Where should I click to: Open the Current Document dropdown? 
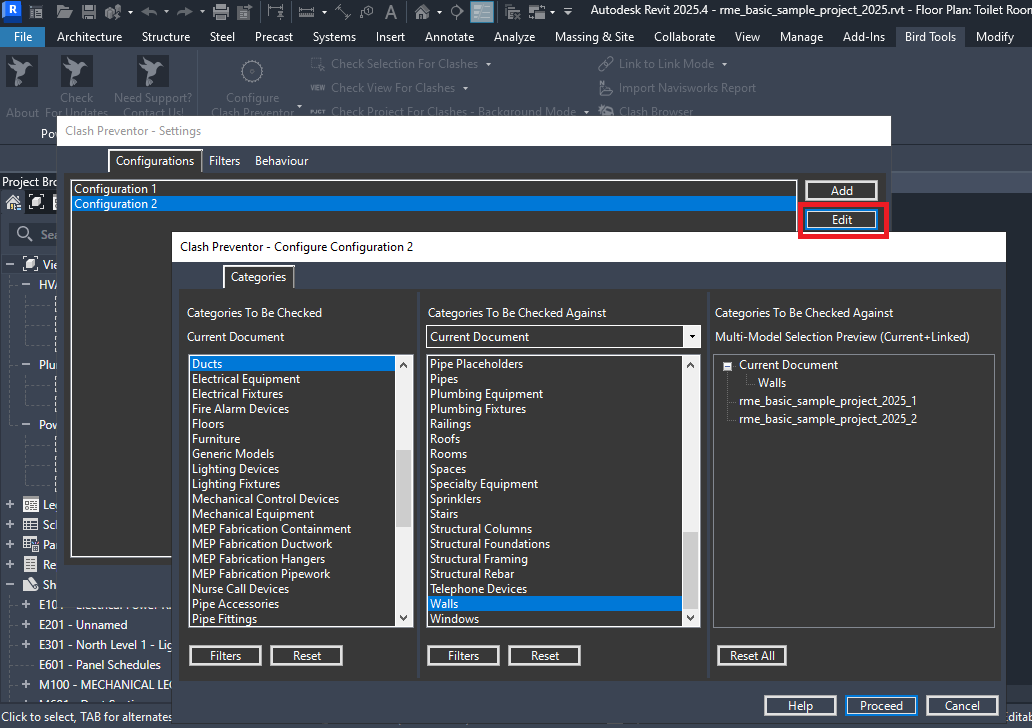[692, 337]
